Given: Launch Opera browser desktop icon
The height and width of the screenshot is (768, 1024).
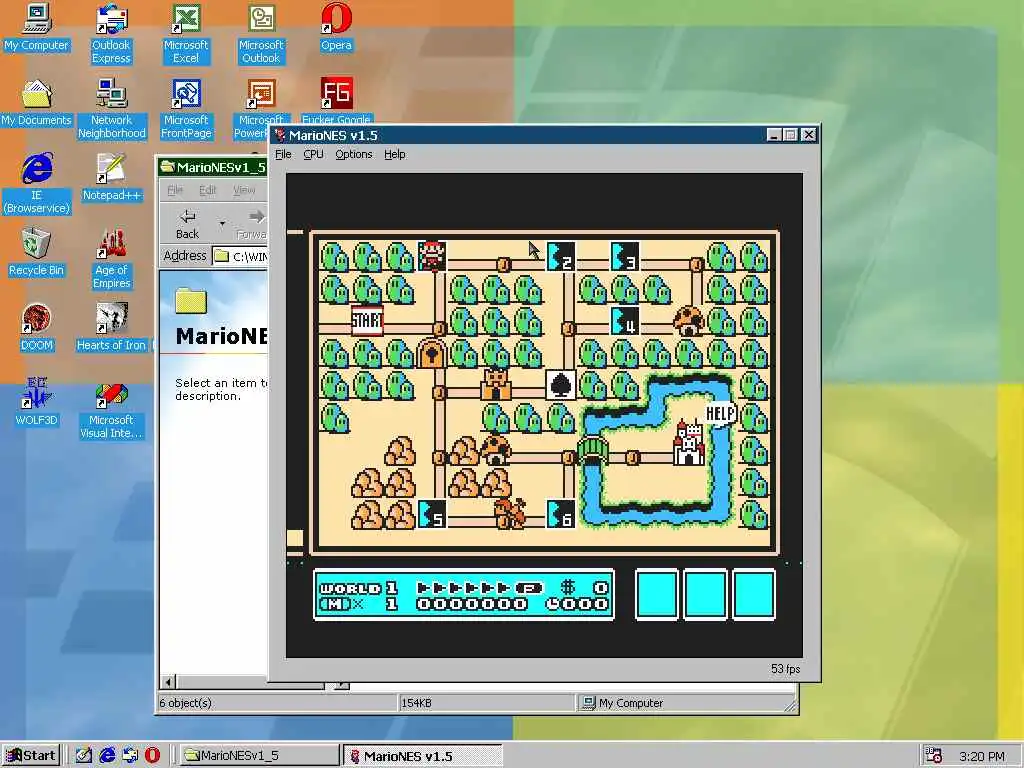Looking at the screenshot, I should pos(336,27).
